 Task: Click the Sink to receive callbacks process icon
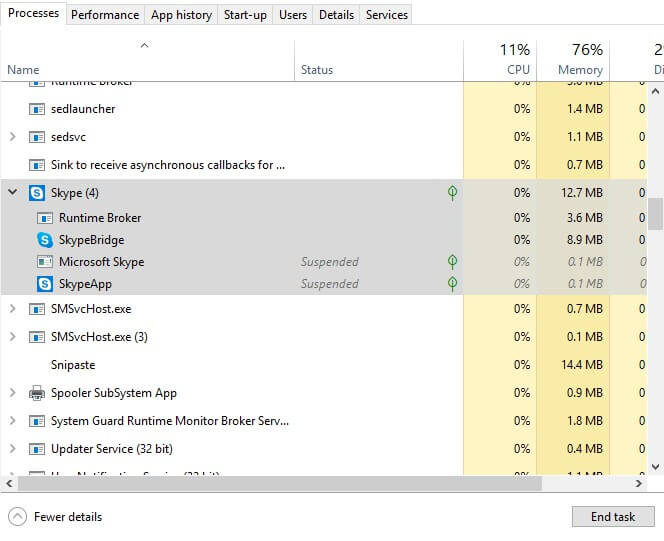[x=37, y=165]
